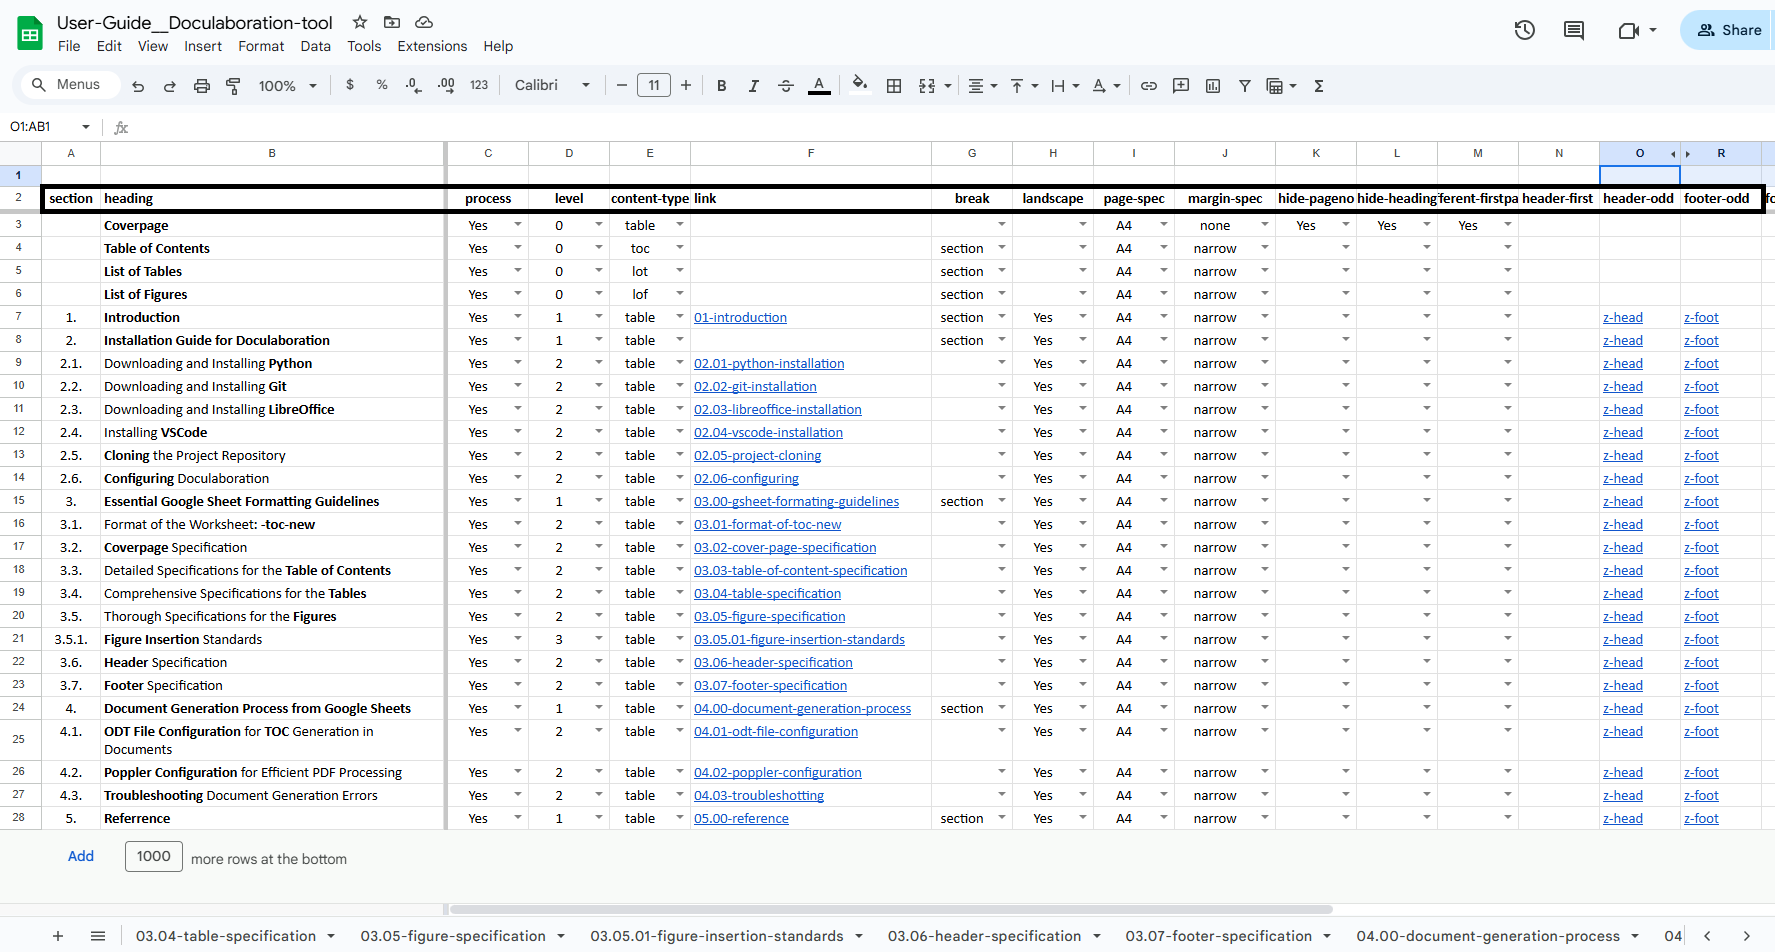This screenshot has height=952, width=1775.
Task: Open the comments panel icon
Action: [x=1574, y=30]
